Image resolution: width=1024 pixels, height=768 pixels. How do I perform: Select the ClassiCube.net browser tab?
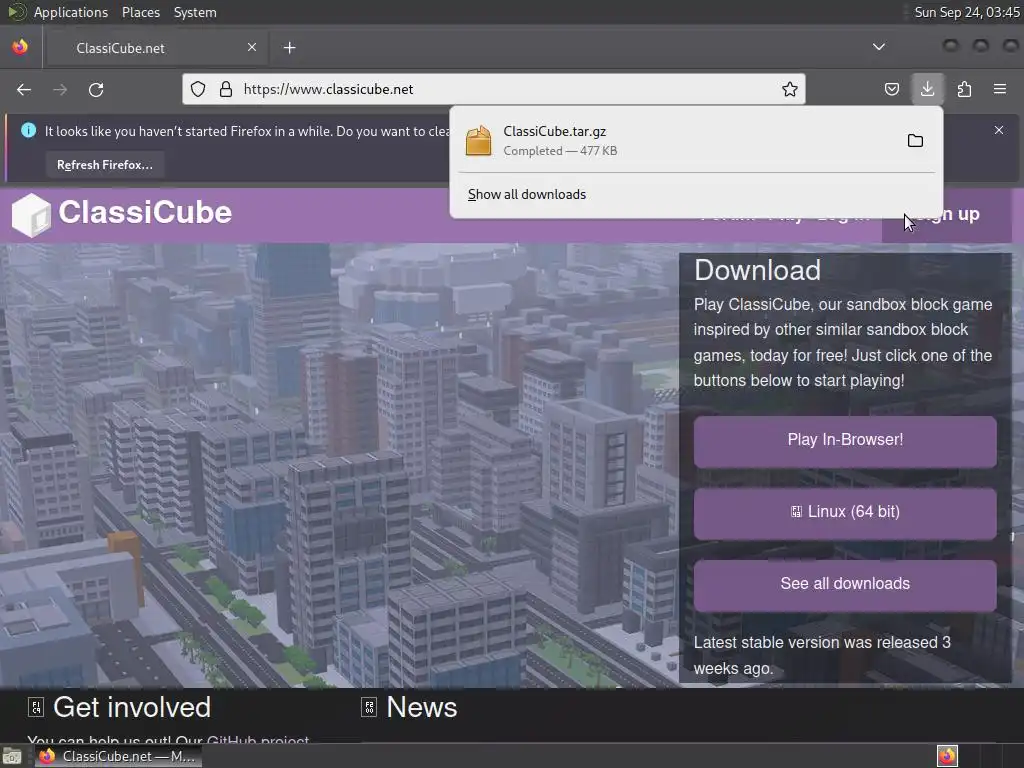[x=157, y=48]
